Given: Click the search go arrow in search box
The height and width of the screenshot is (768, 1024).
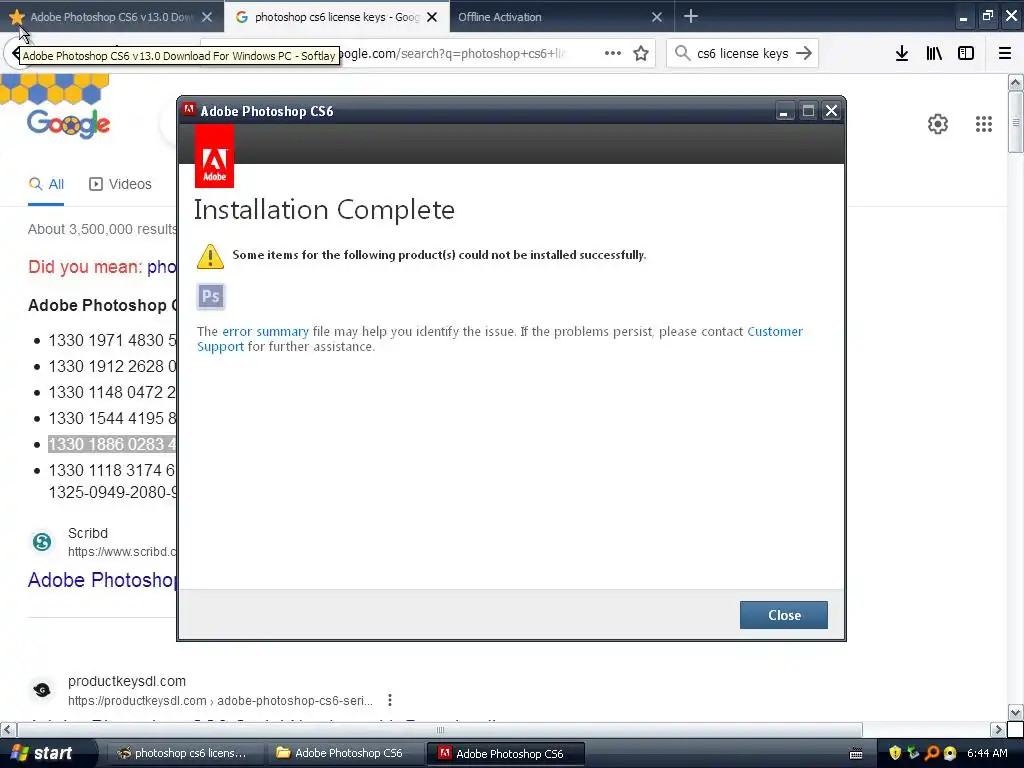Looking at the screenshot, I should pos(804,53).
